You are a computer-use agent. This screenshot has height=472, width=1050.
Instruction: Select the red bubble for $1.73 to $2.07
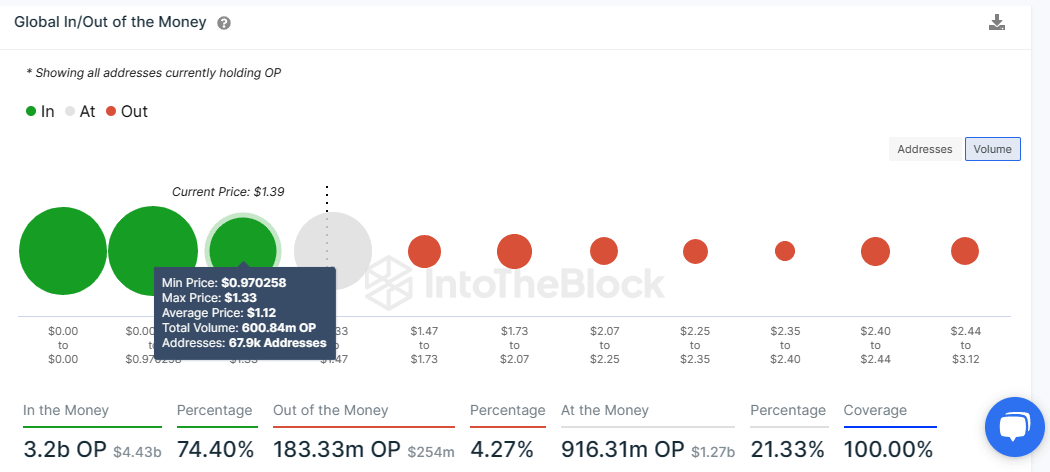pos(514,251)
